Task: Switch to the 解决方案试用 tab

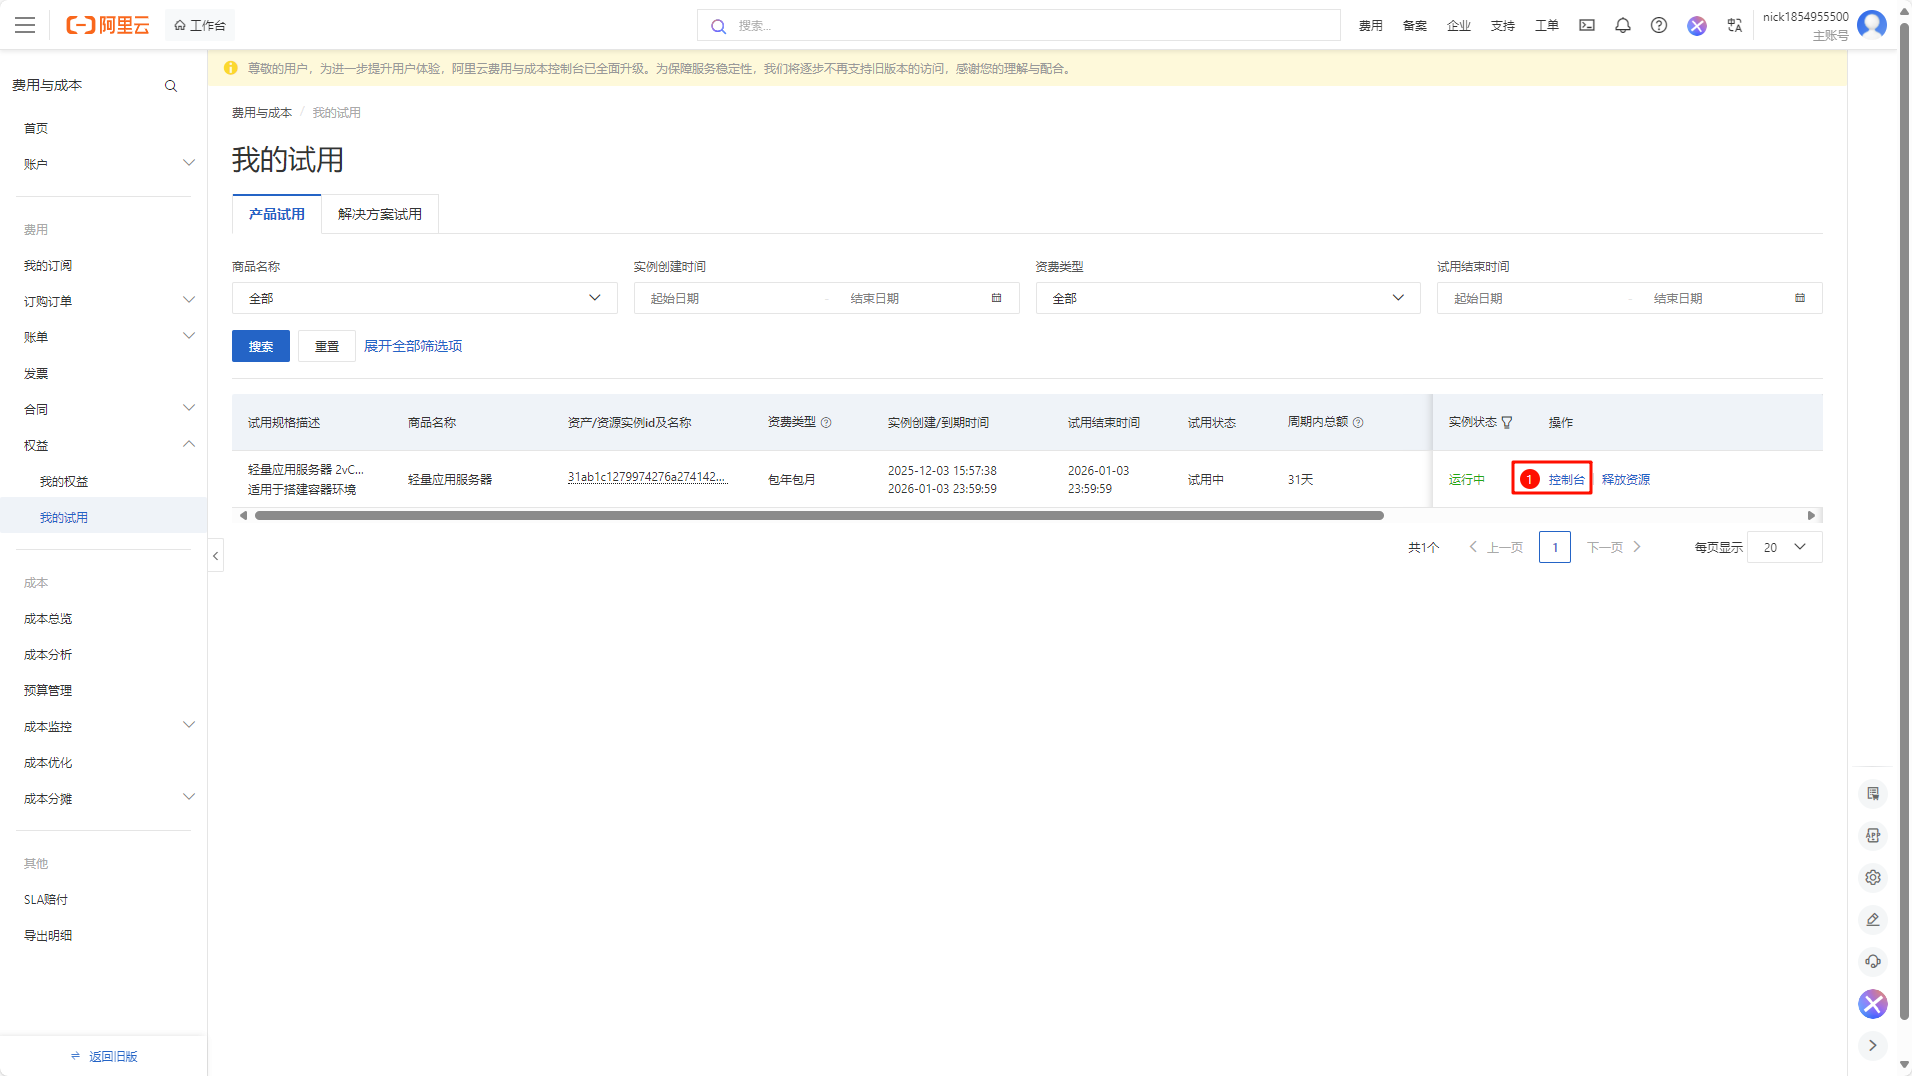Action: pyautogui.click(x=379, y=214)
